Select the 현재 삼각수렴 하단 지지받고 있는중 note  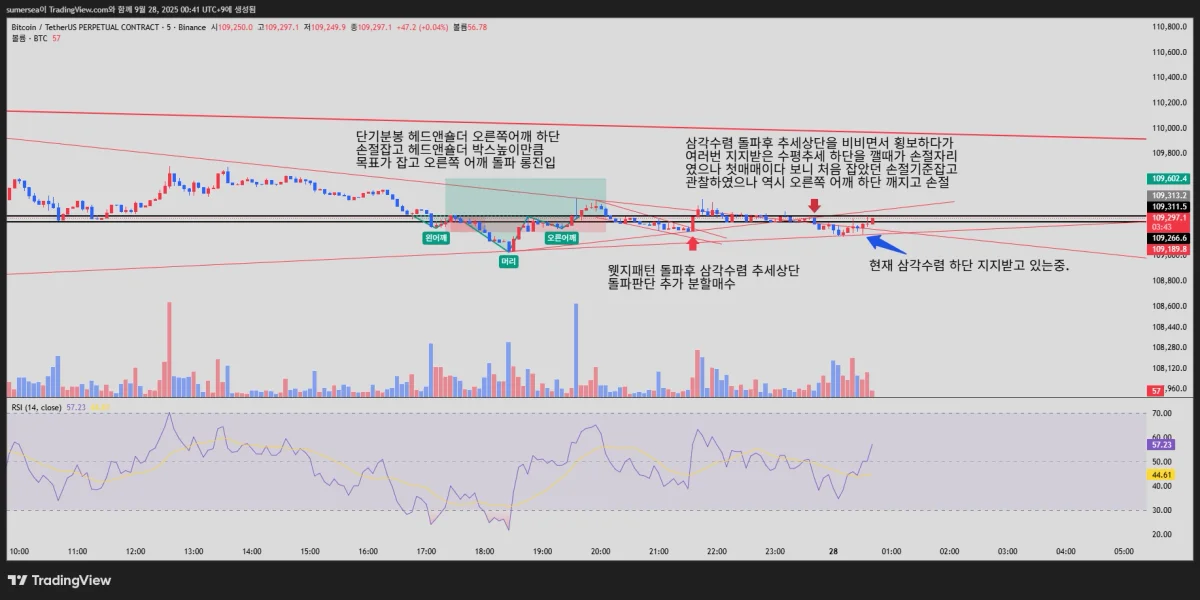(970, 265)
